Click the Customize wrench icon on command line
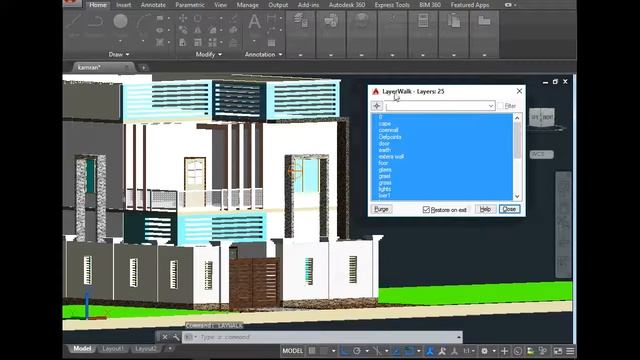Screen dimensions: 640x360 tap(176, 337)
